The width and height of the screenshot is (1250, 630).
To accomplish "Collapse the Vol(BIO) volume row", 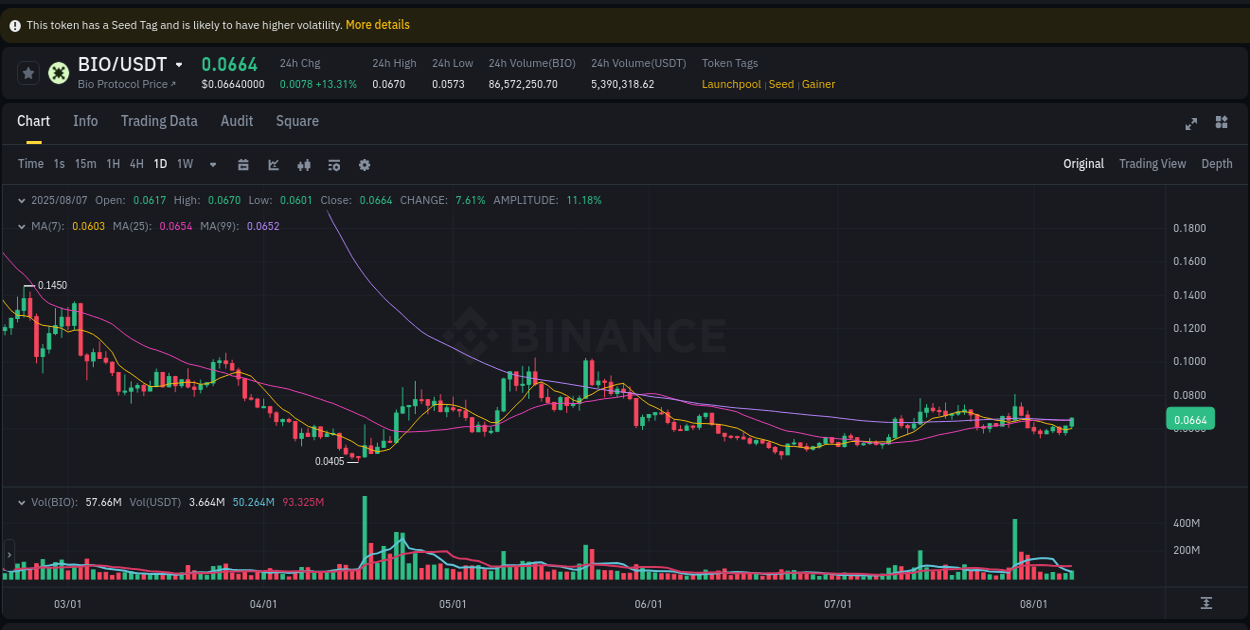I will 22,502.
